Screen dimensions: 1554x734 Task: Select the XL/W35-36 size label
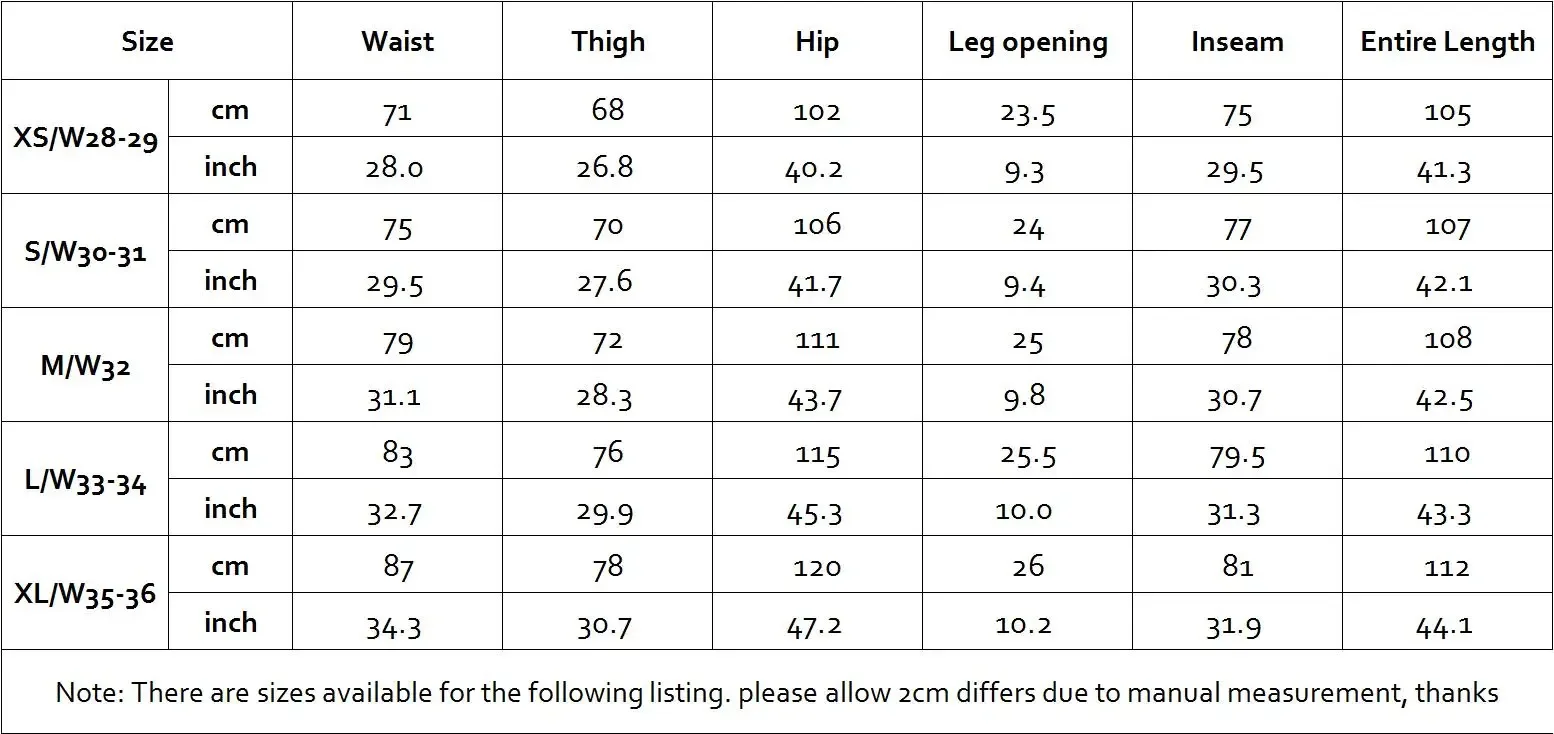coord(85,594)
